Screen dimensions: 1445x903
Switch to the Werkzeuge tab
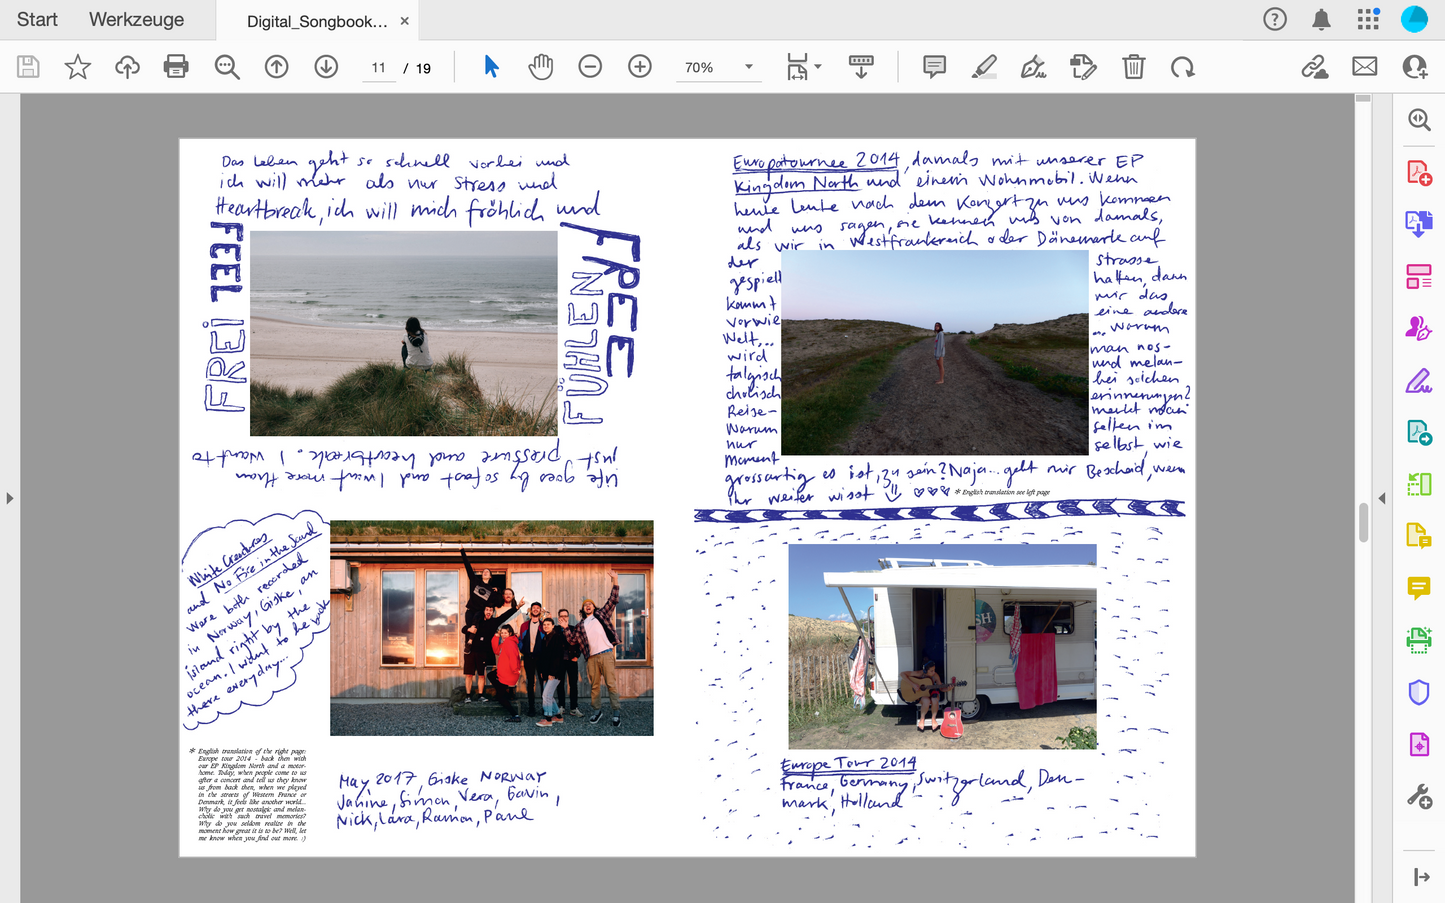coord(136,20)
